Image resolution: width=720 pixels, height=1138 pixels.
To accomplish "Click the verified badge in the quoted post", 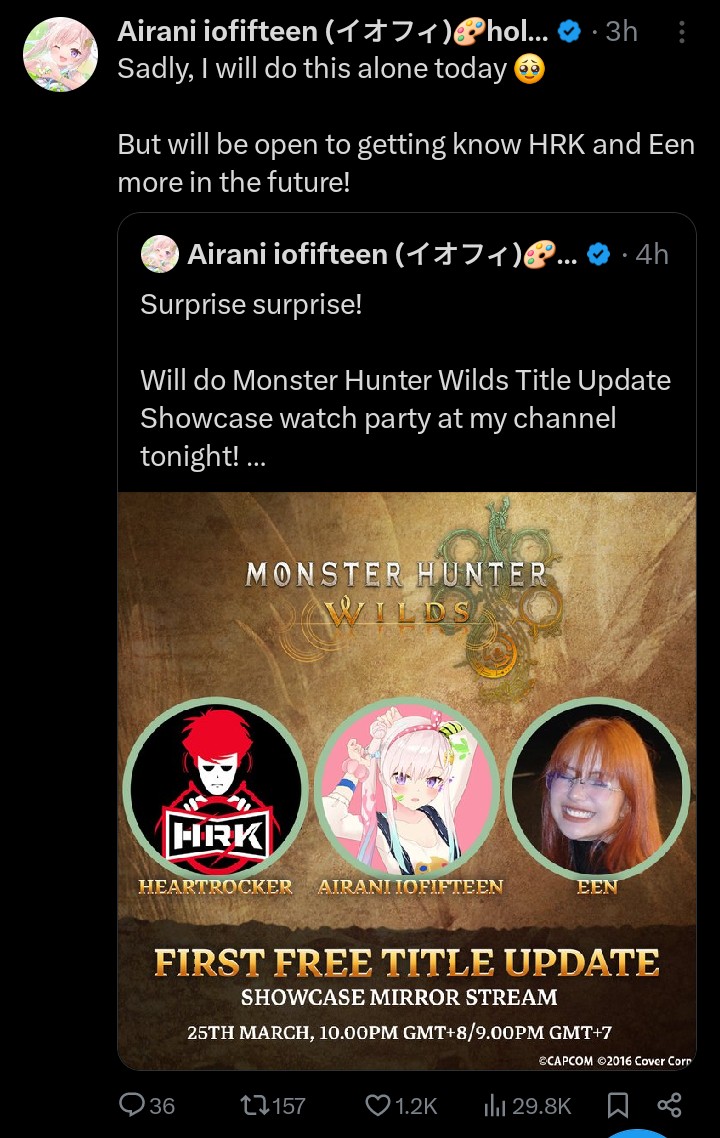I will point(598,254).
